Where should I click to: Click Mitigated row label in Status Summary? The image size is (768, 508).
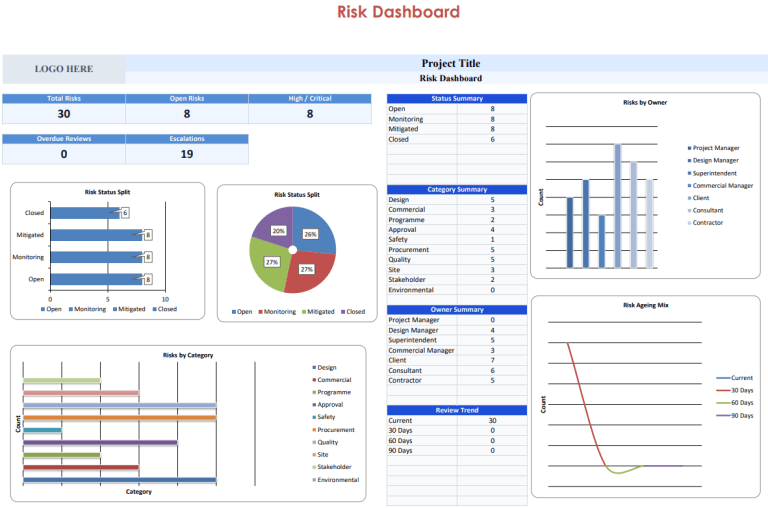(x=403, y=129)
